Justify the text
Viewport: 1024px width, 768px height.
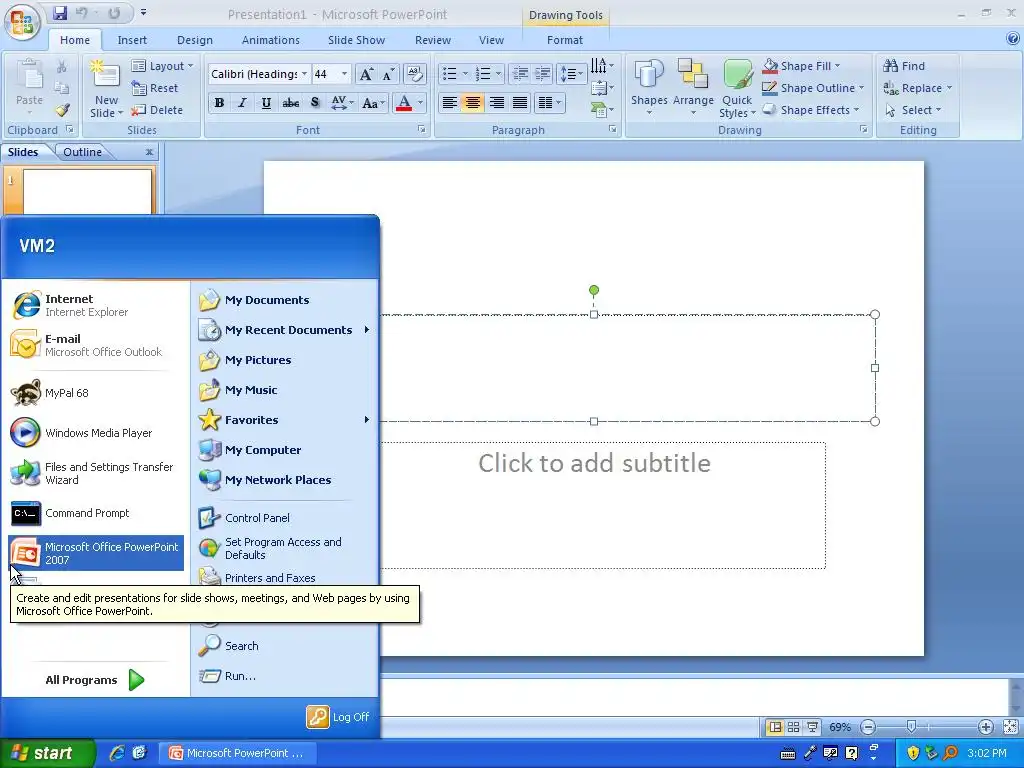520,103
